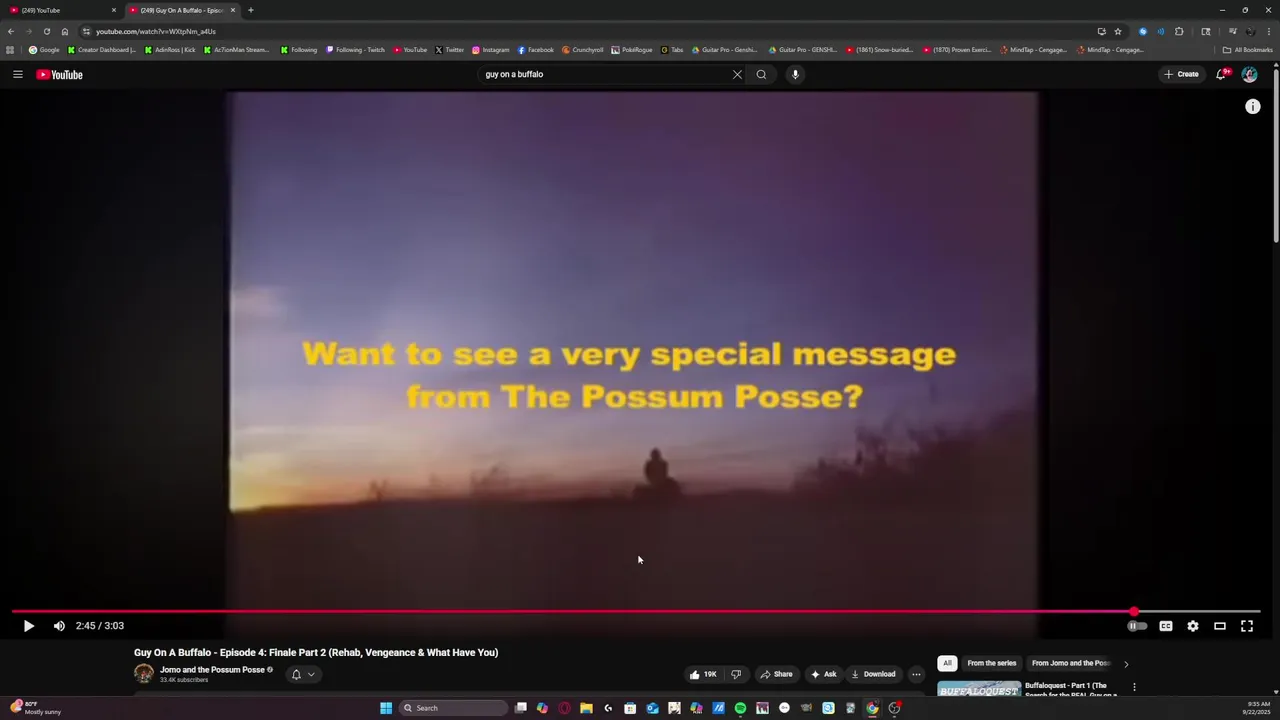Open Spotify from taskbar
This screenshot has height=720, width=1280.
coord(740,708)
